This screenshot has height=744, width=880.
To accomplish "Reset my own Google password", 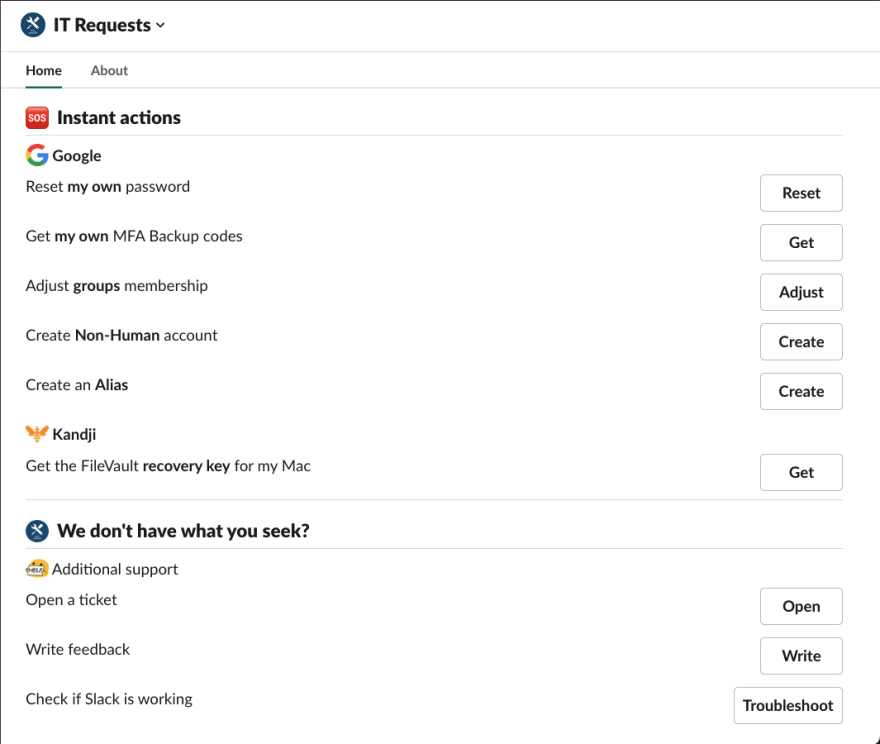I will 801,193.
